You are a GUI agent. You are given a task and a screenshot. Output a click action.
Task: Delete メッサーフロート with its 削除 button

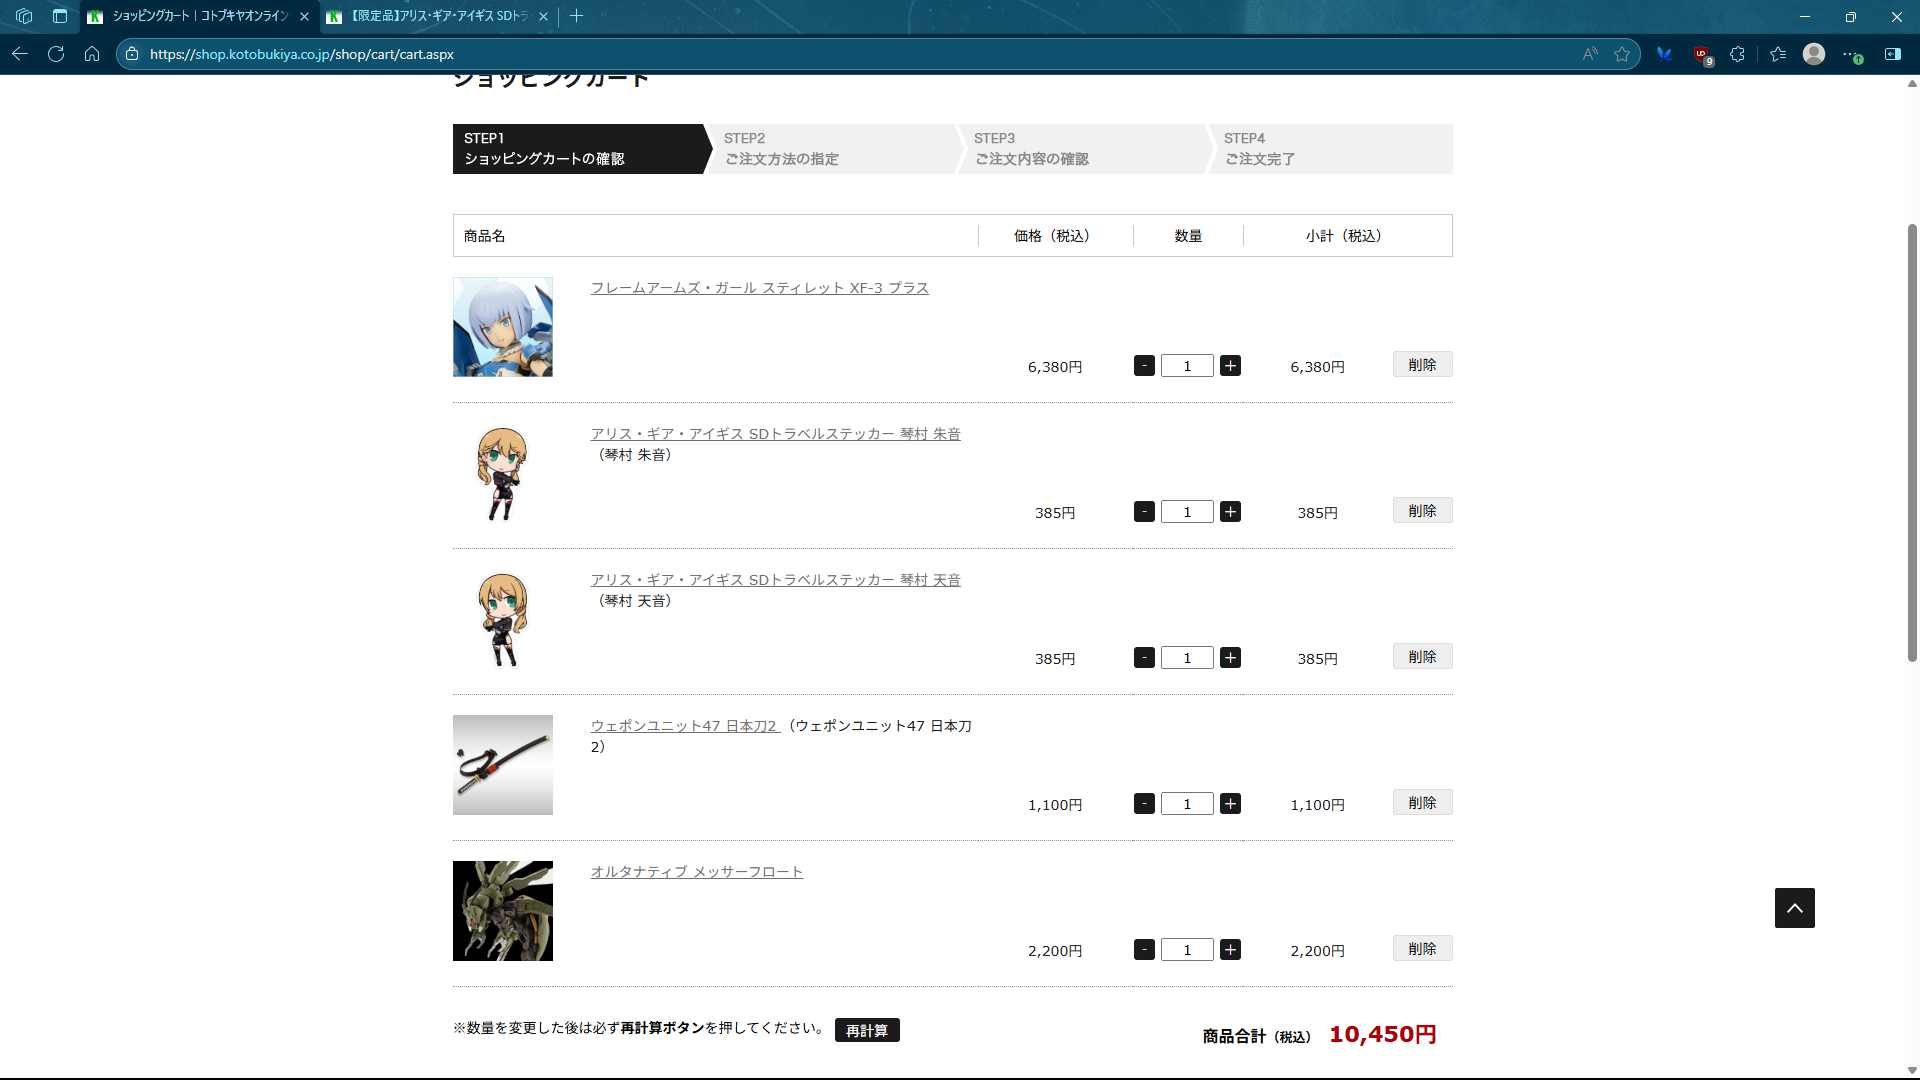(x=1422, y=949)
